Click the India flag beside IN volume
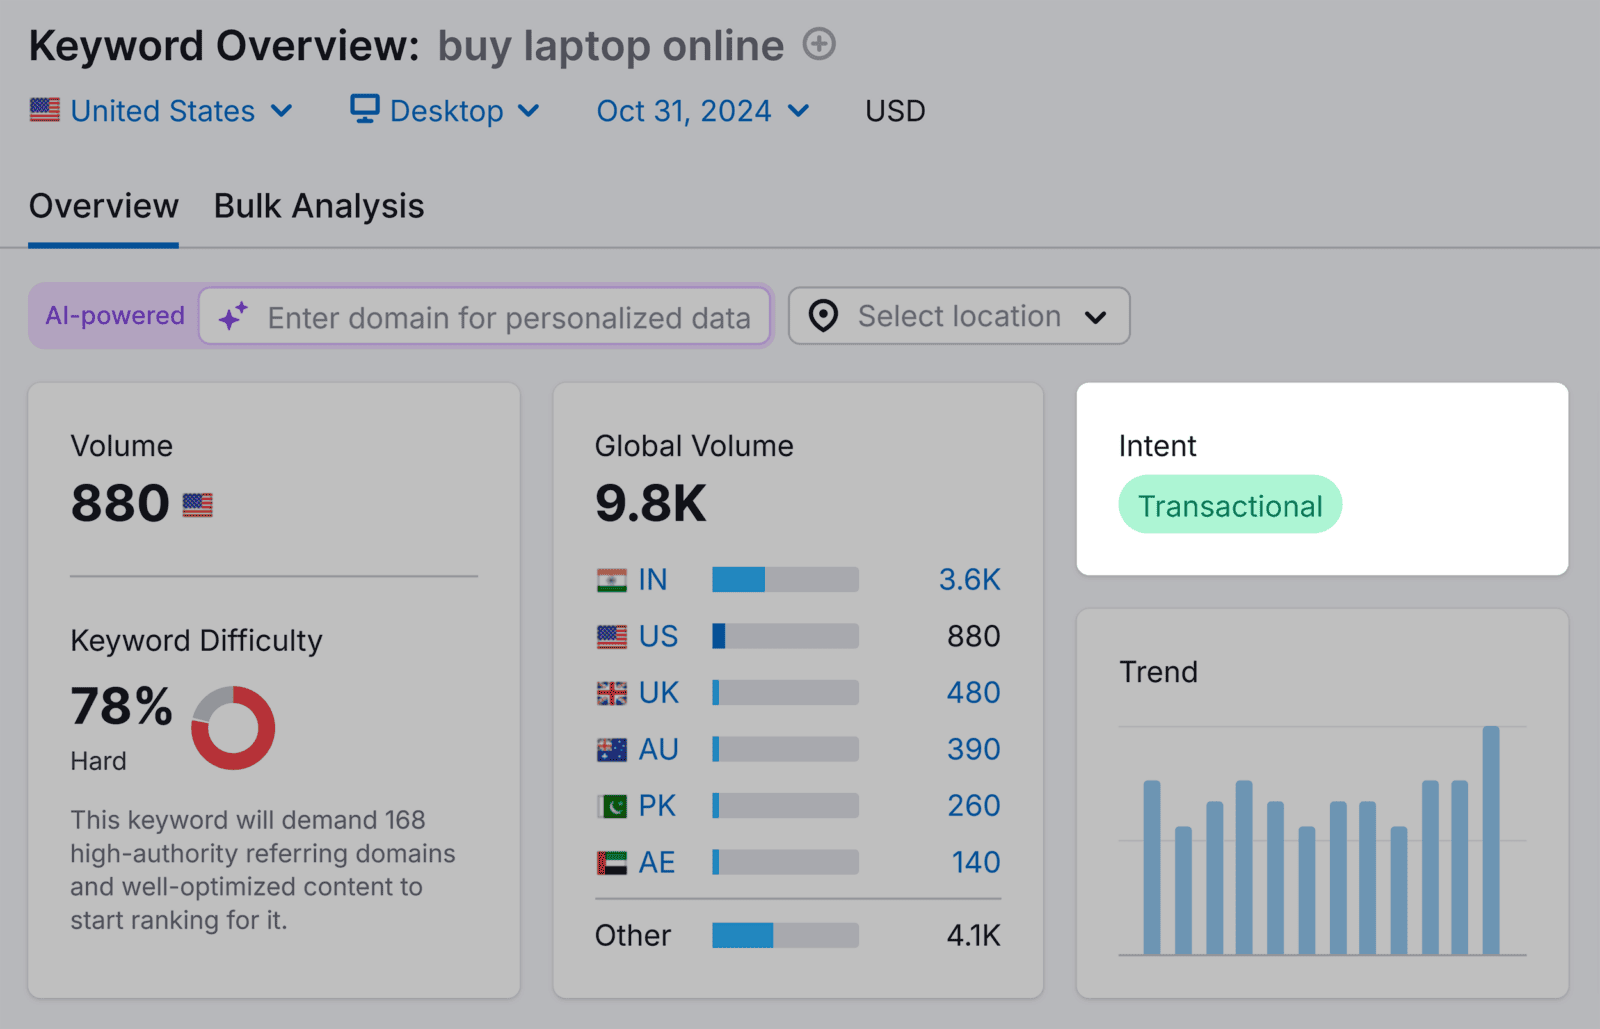This screenshot has width=1600, height=1029. coord(613,579)
